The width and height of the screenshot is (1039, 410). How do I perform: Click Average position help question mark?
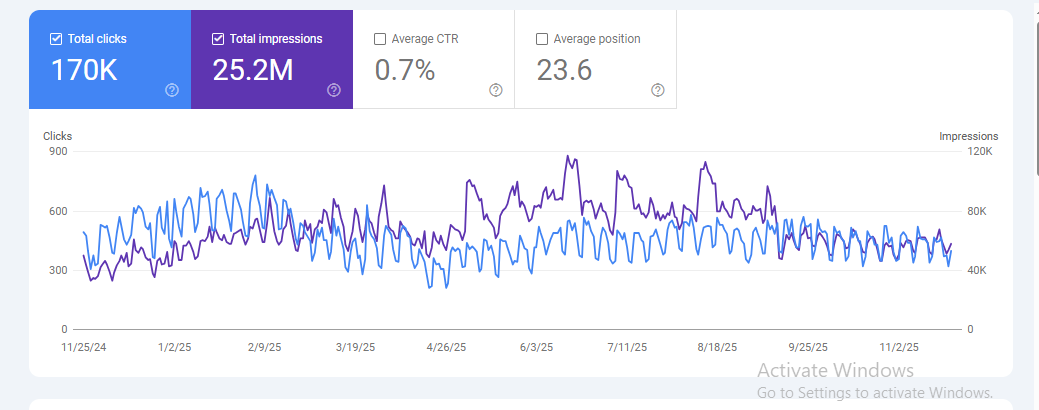coord(658,90)
